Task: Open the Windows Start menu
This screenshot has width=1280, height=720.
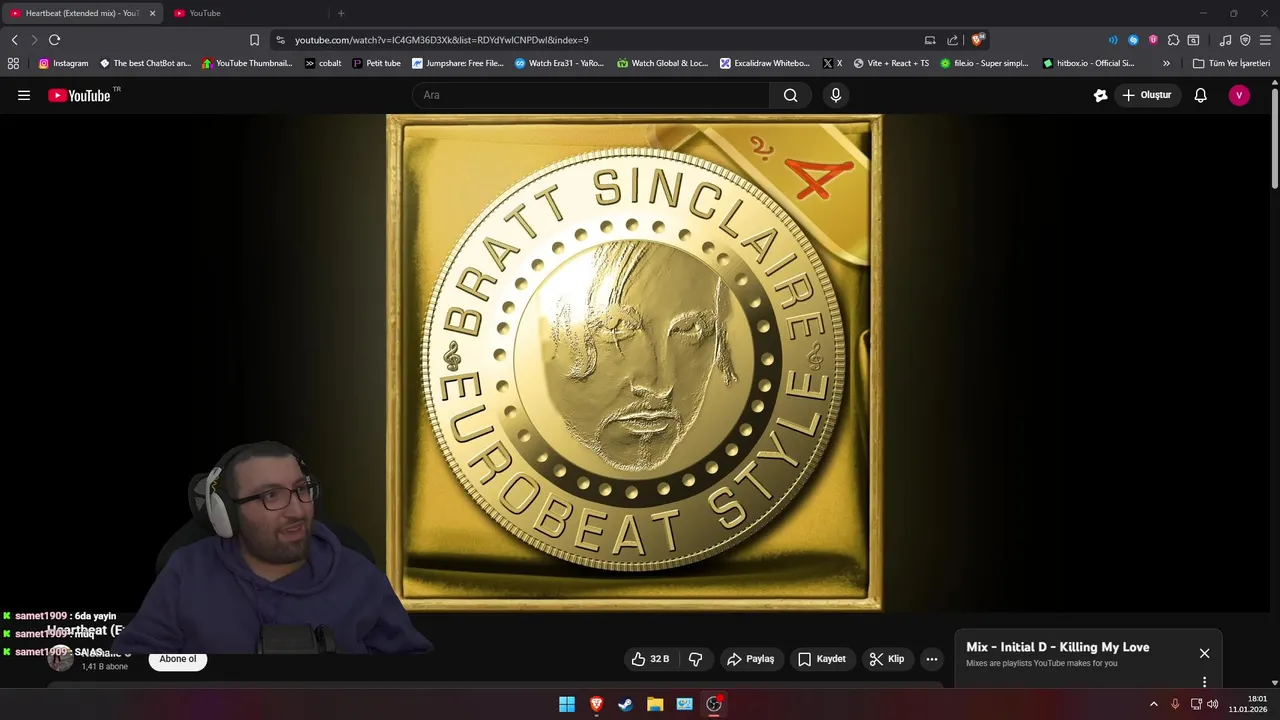Action: (567, 704)
